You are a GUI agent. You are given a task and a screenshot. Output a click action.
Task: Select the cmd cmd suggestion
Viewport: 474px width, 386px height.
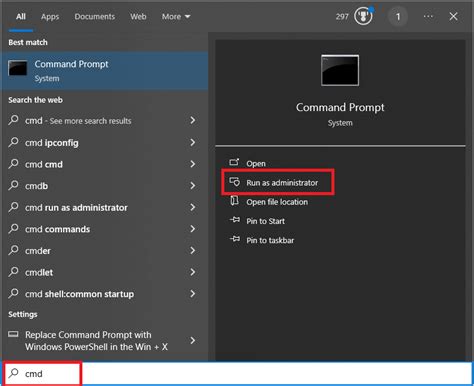(104, 164)
